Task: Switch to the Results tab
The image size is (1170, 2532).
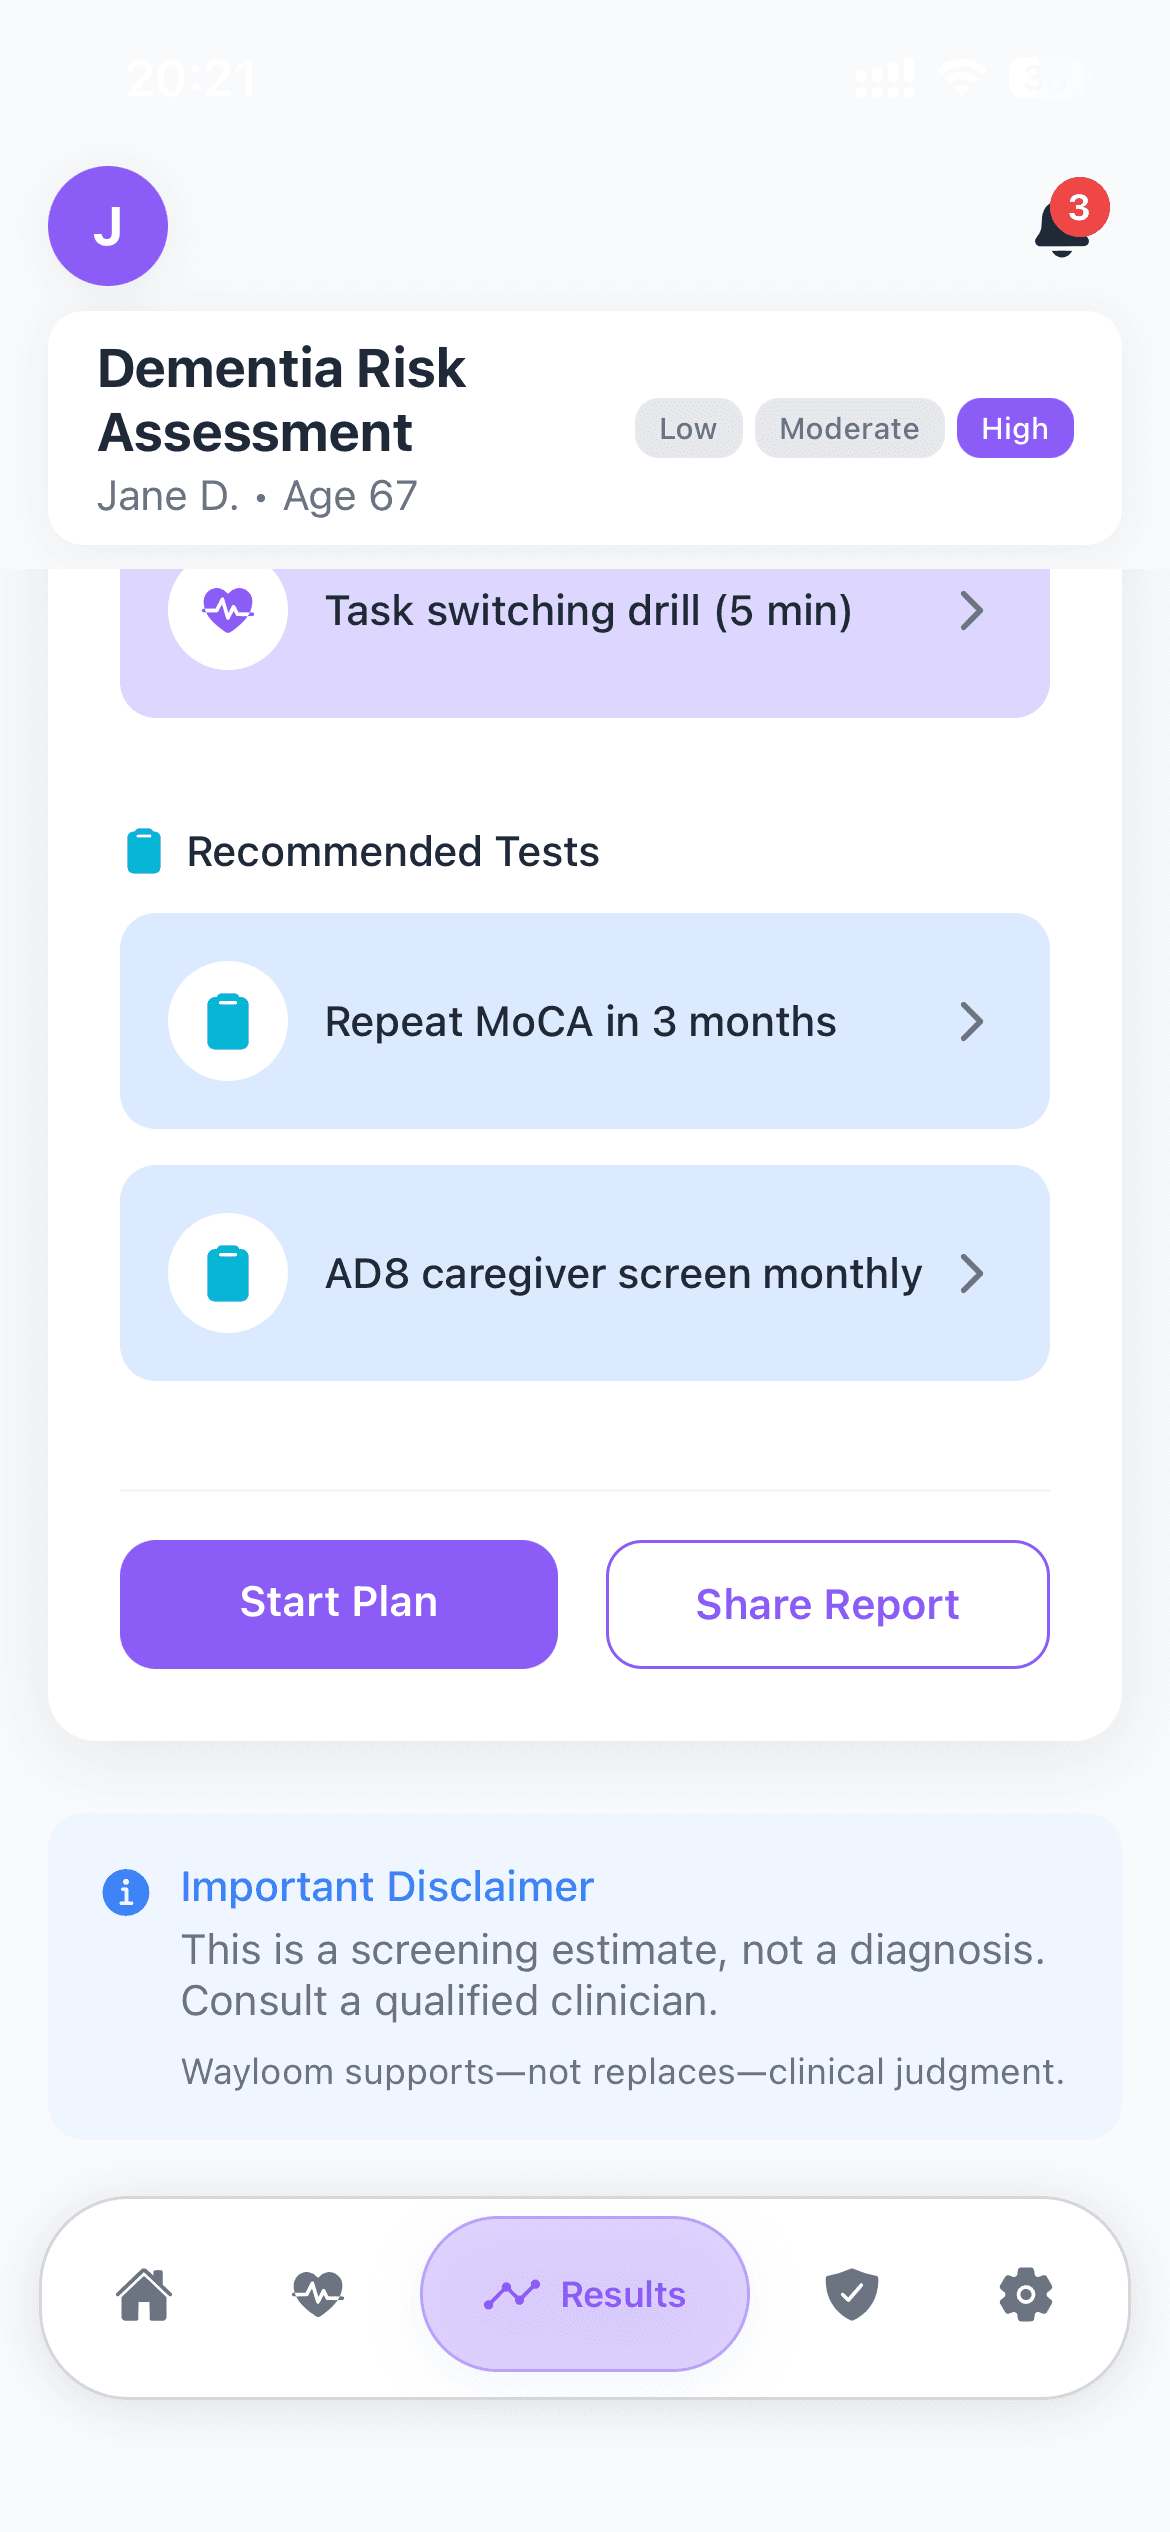Action: (x=584, y=2295)
